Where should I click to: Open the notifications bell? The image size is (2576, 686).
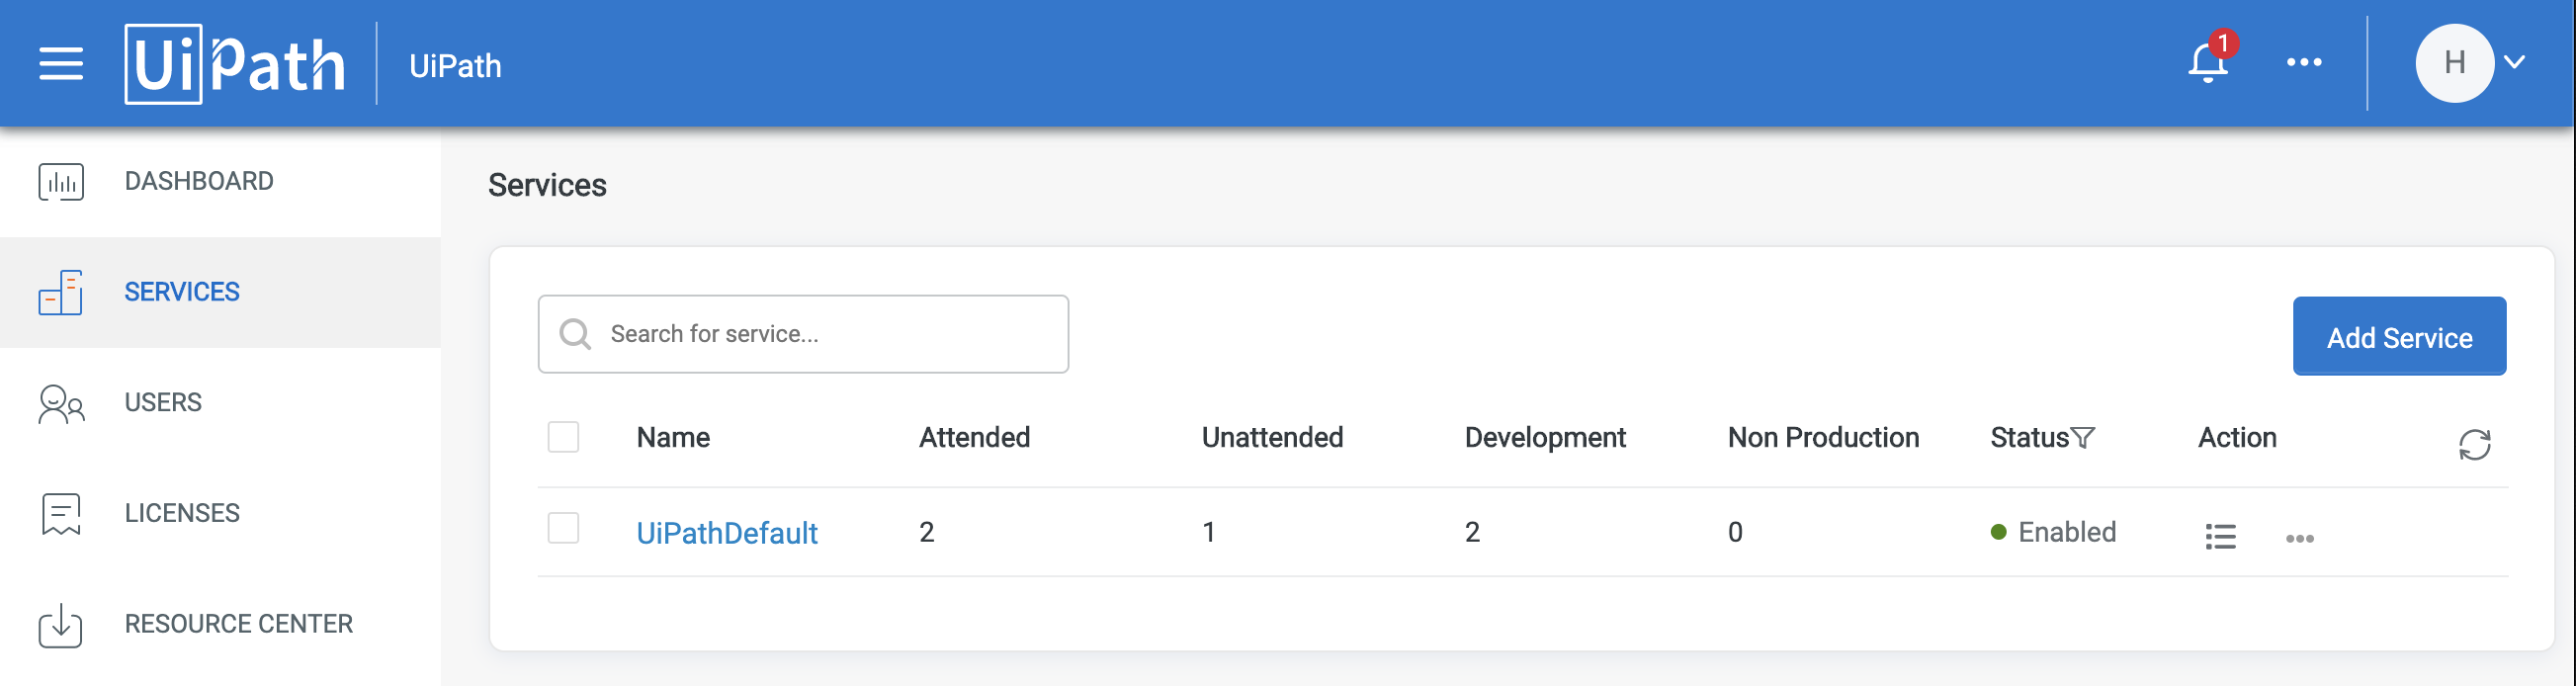coord(2207,63)
